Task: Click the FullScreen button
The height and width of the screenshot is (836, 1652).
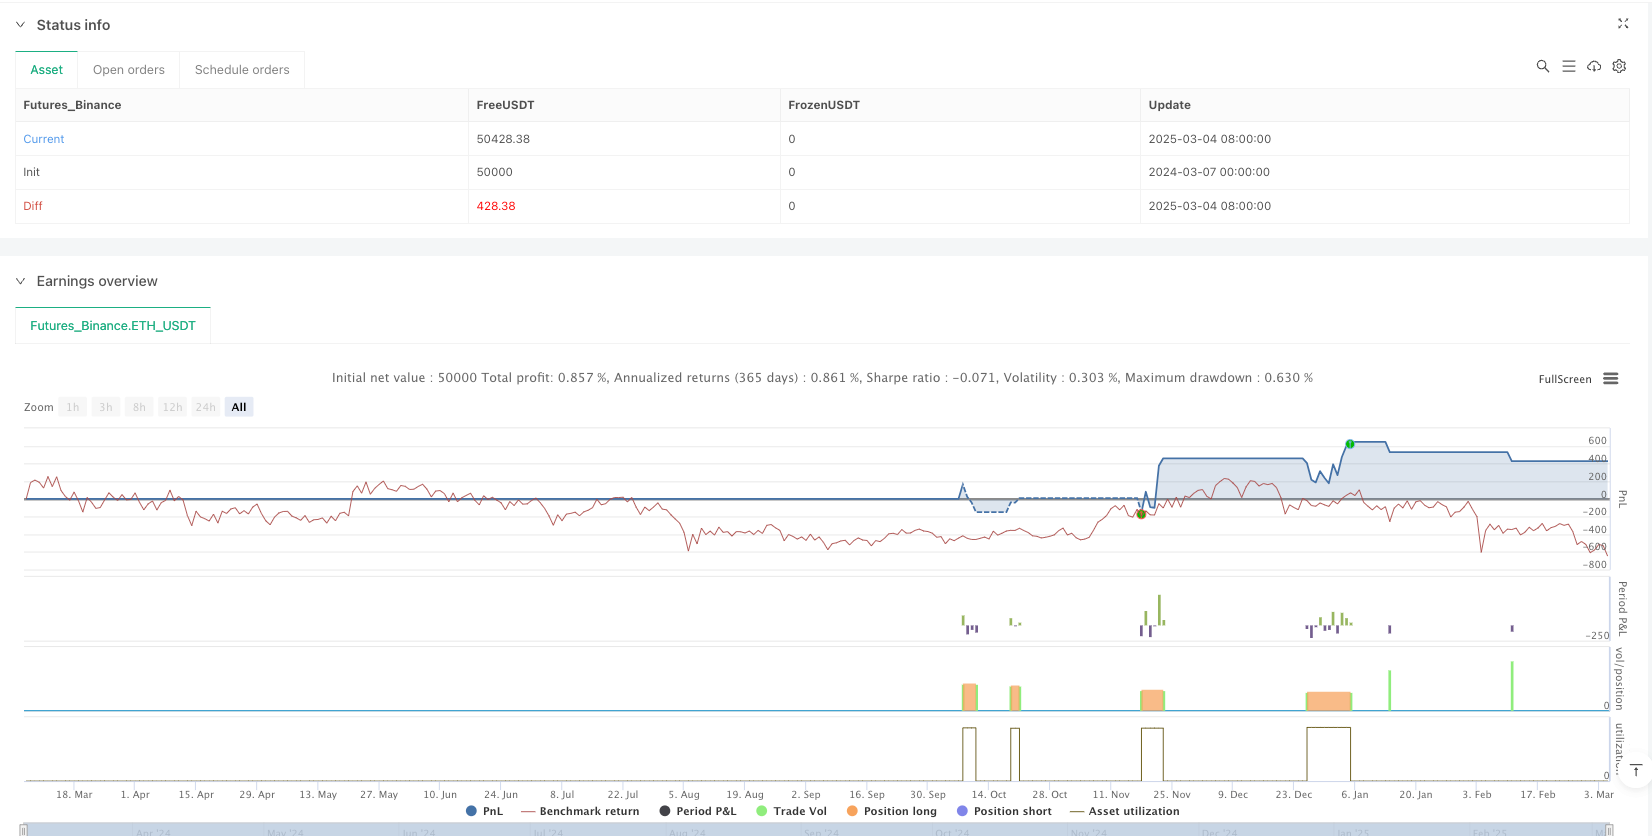Action: (x=1564, y=379)
